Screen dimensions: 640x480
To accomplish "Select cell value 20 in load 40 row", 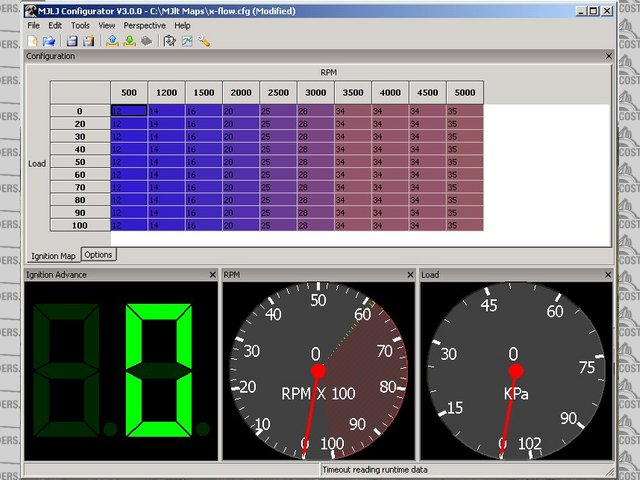I will coord(241,149).
